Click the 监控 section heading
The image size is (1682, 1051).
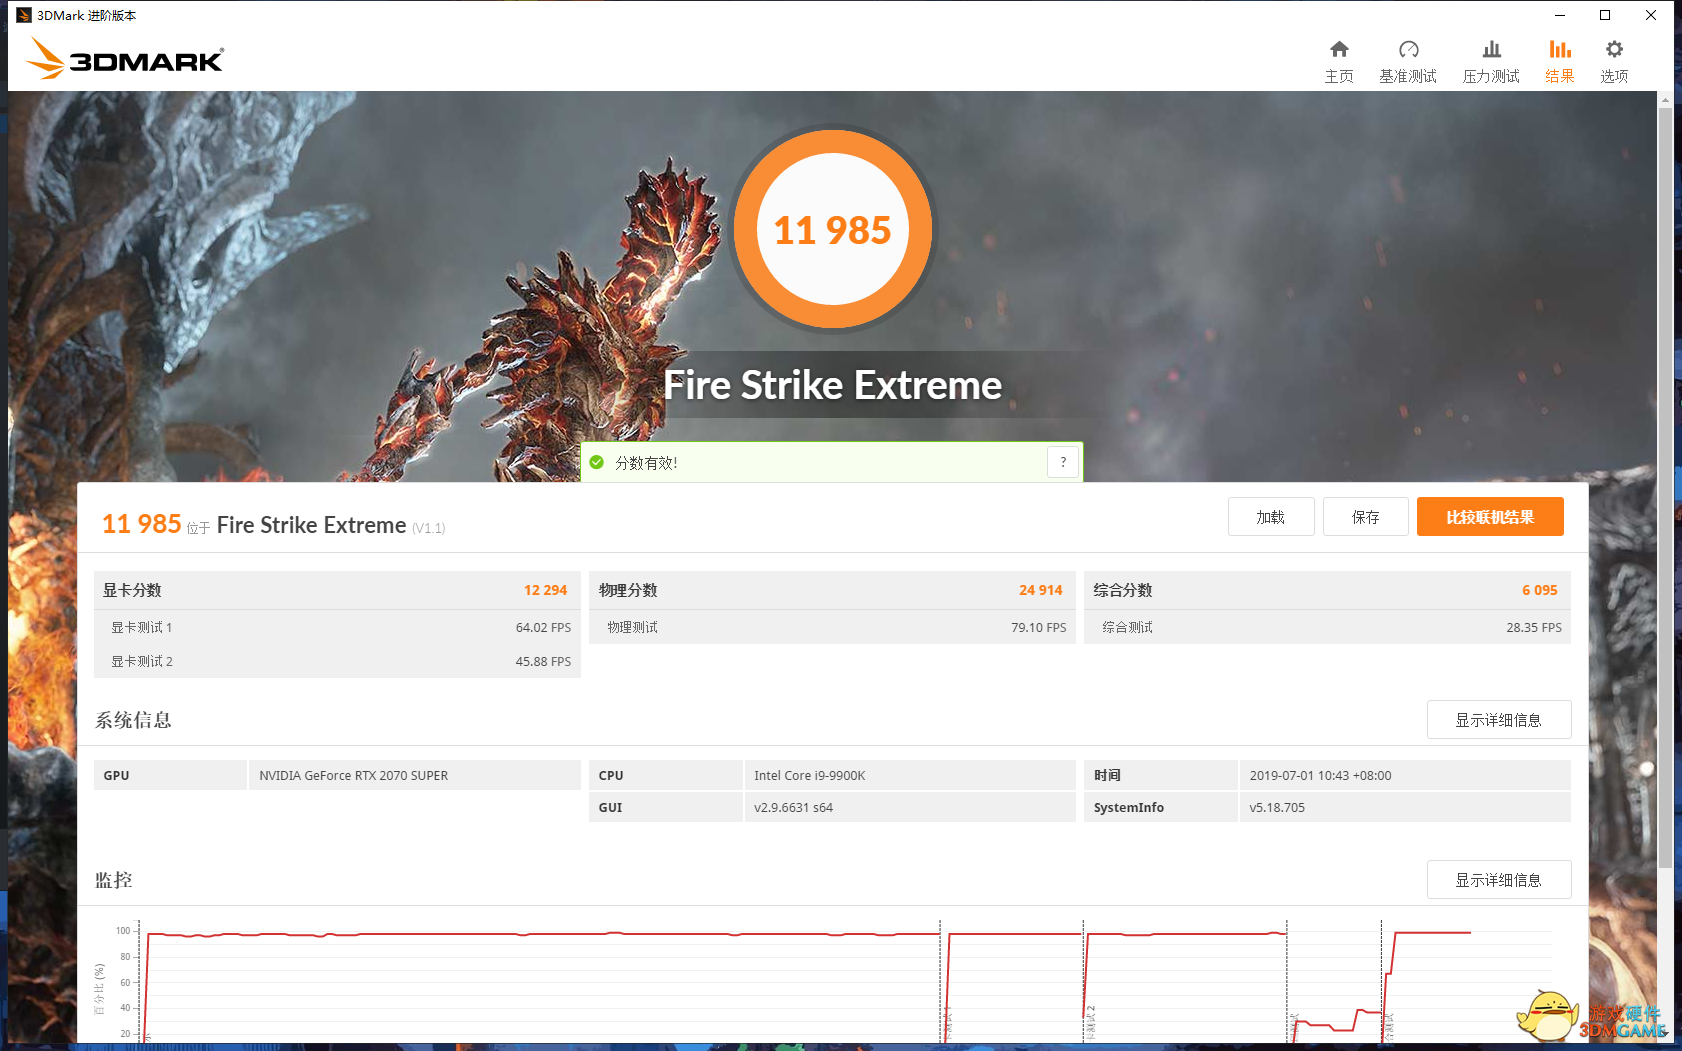[x=113, y=880]
